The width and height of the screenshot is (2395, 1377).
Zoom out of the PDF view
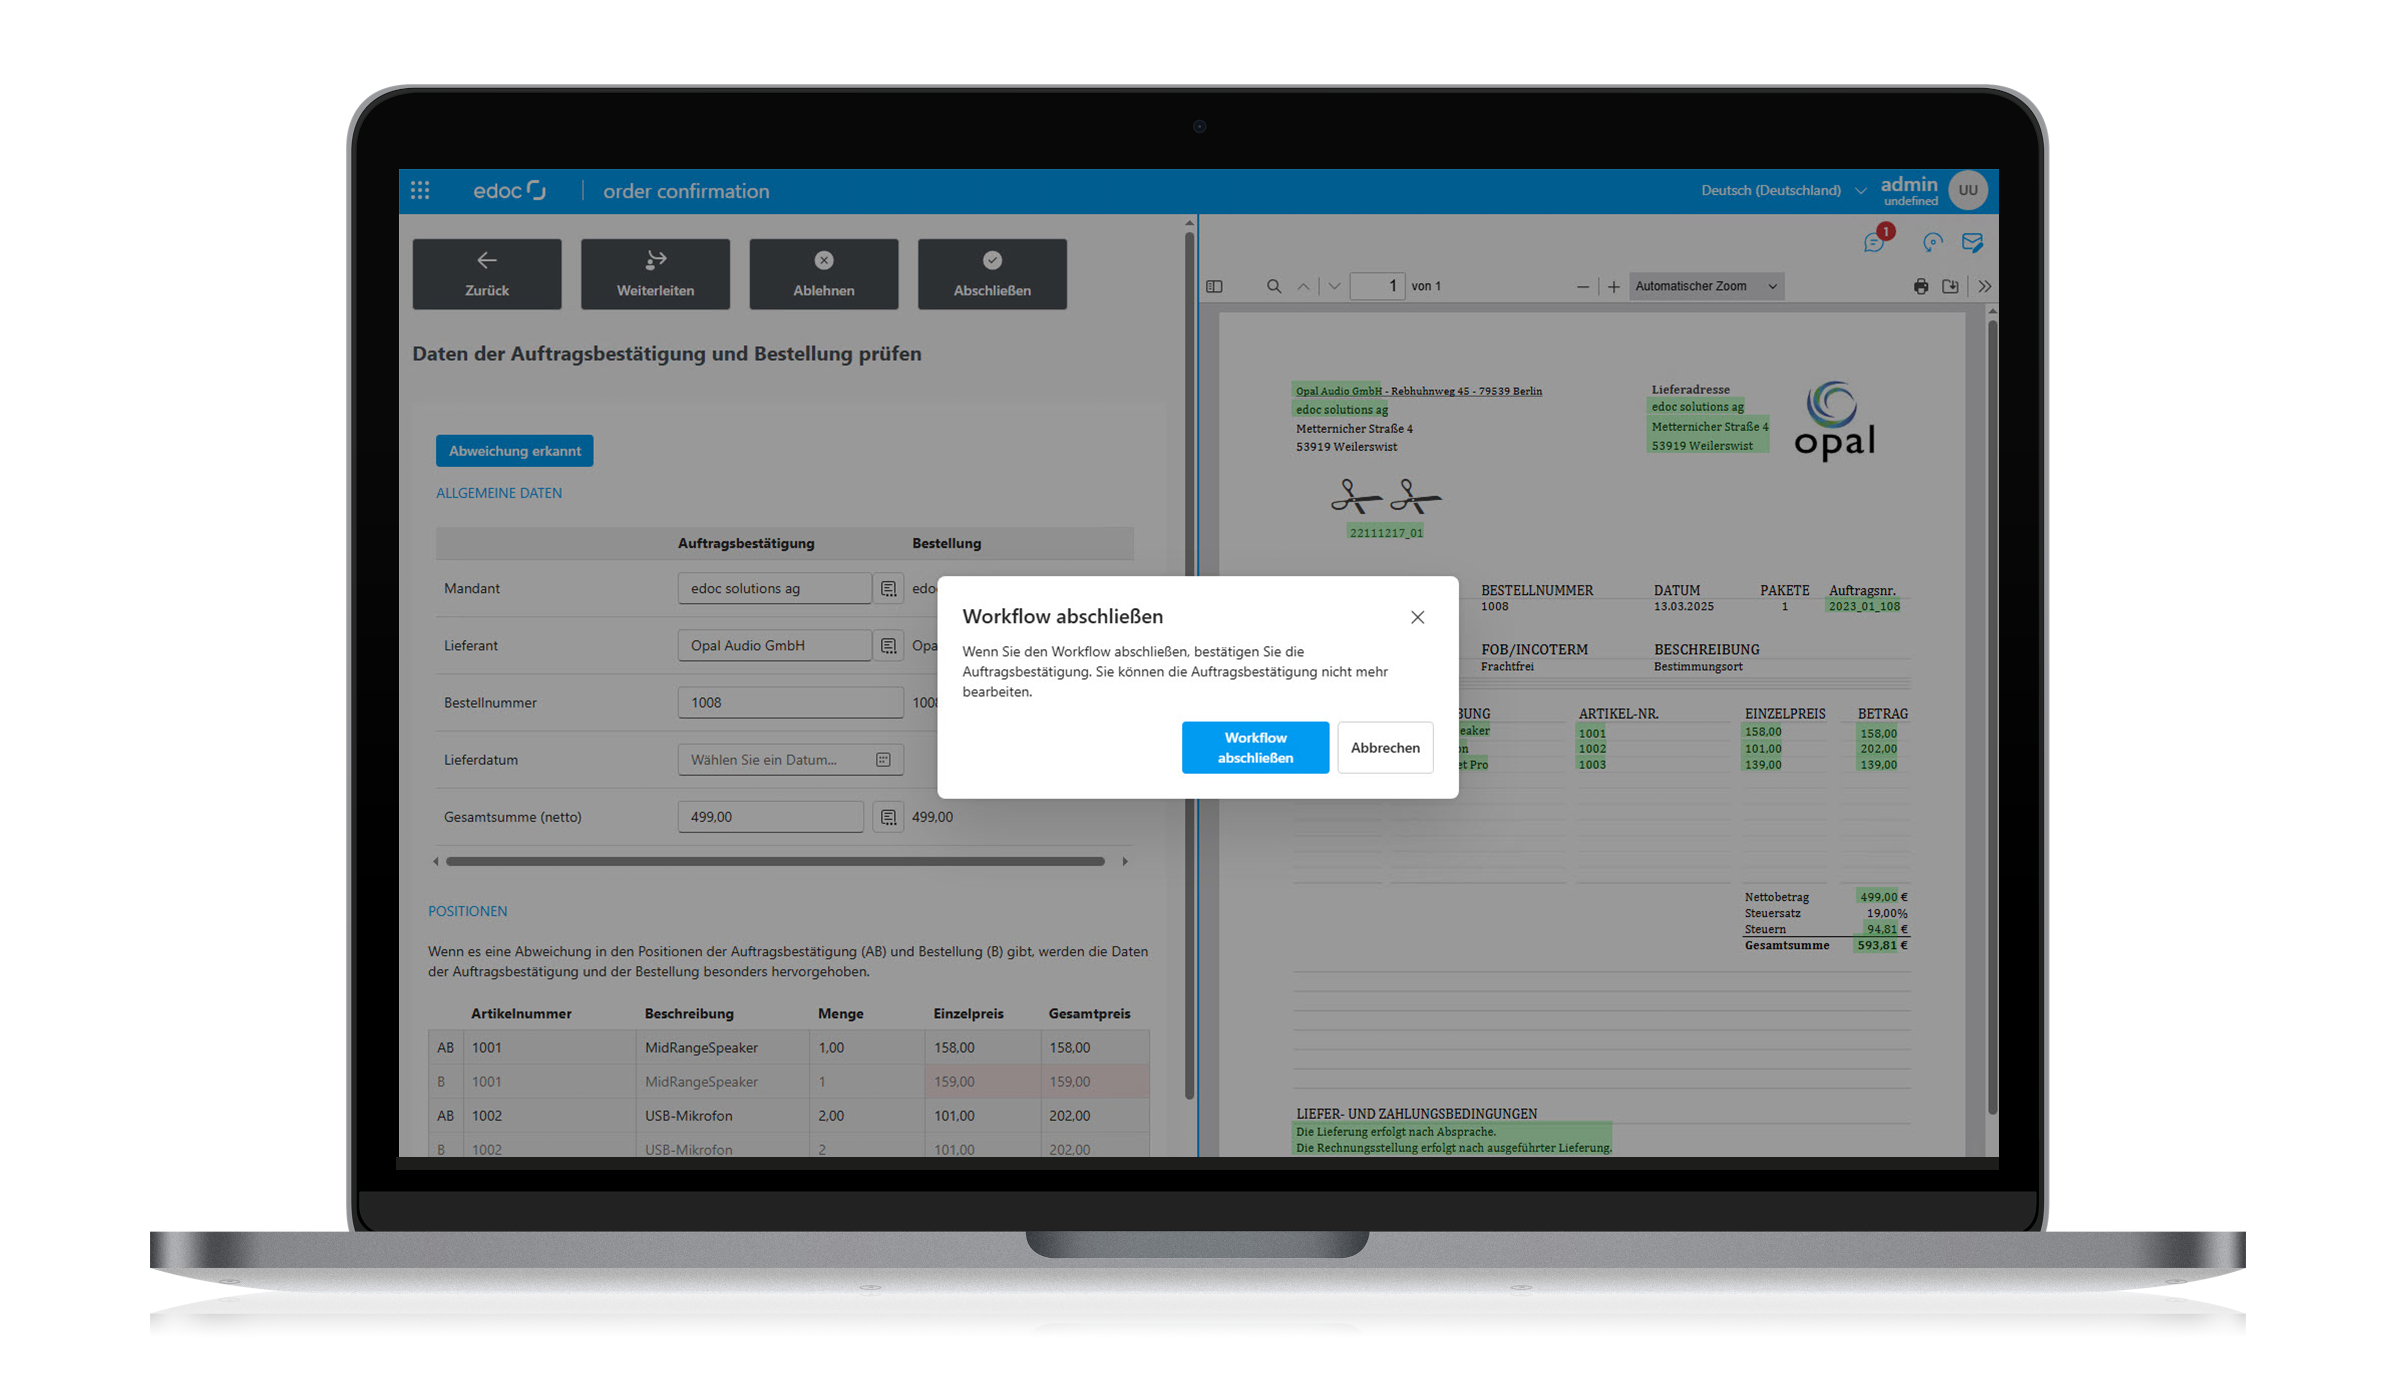[x=1583, y=286]
